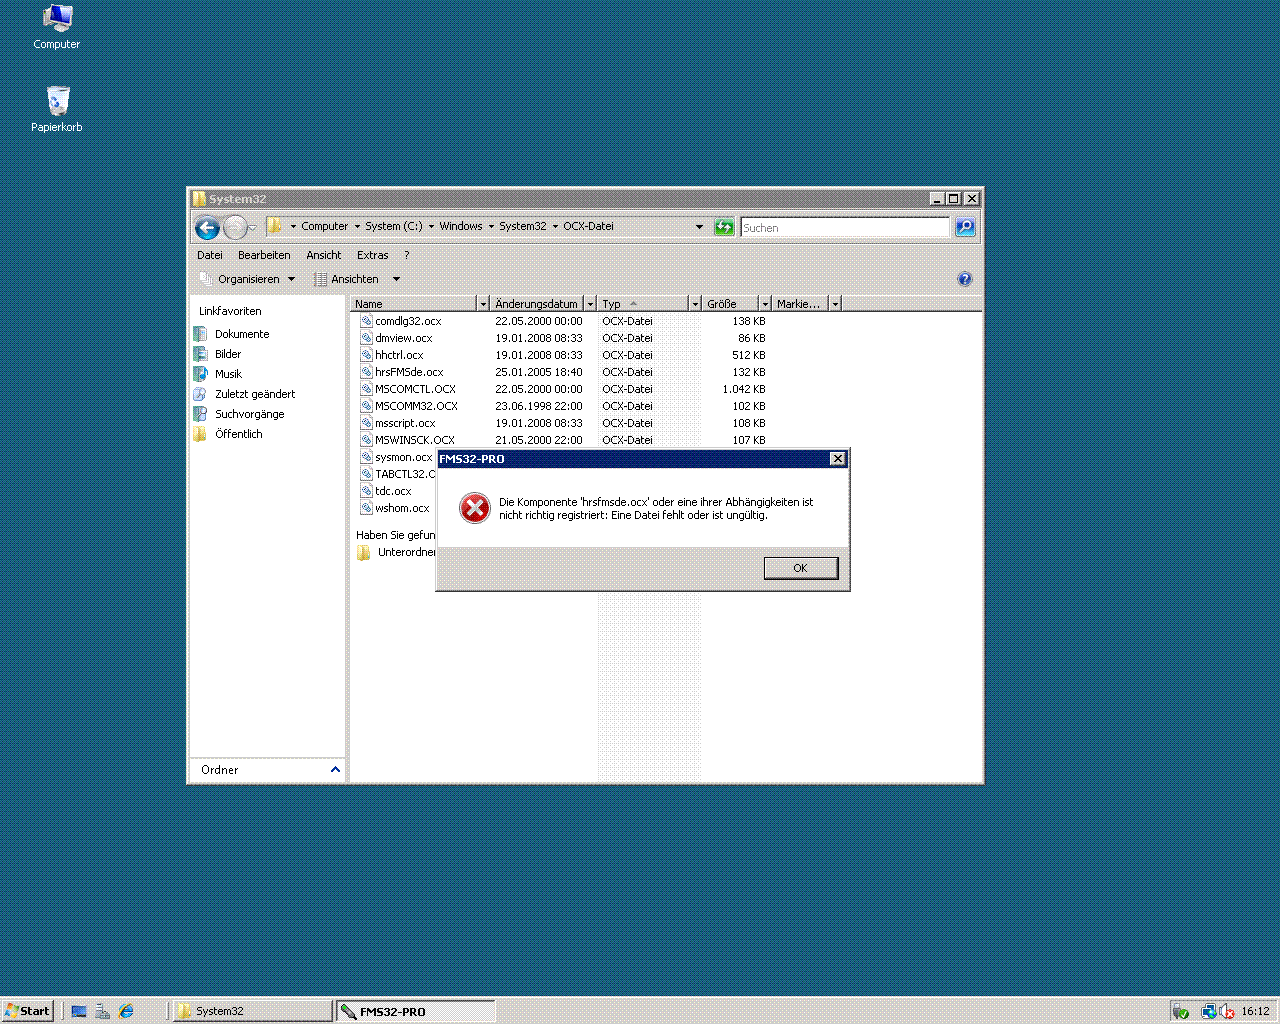The width and height of the screenshot is (1280, 1024).
Task: Expand the Ansichten views dropdown arrow
Action: point(396,279)
